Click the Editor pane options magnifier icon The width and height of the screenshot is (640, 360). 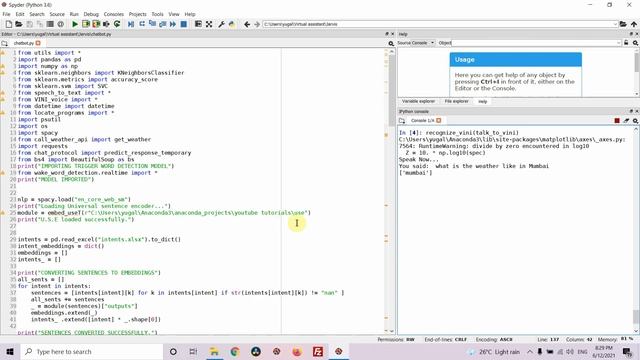pyautogui.click(x=391, y=43)
